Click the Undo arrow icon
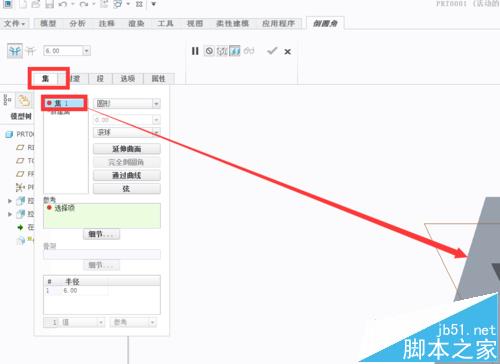 63,4
